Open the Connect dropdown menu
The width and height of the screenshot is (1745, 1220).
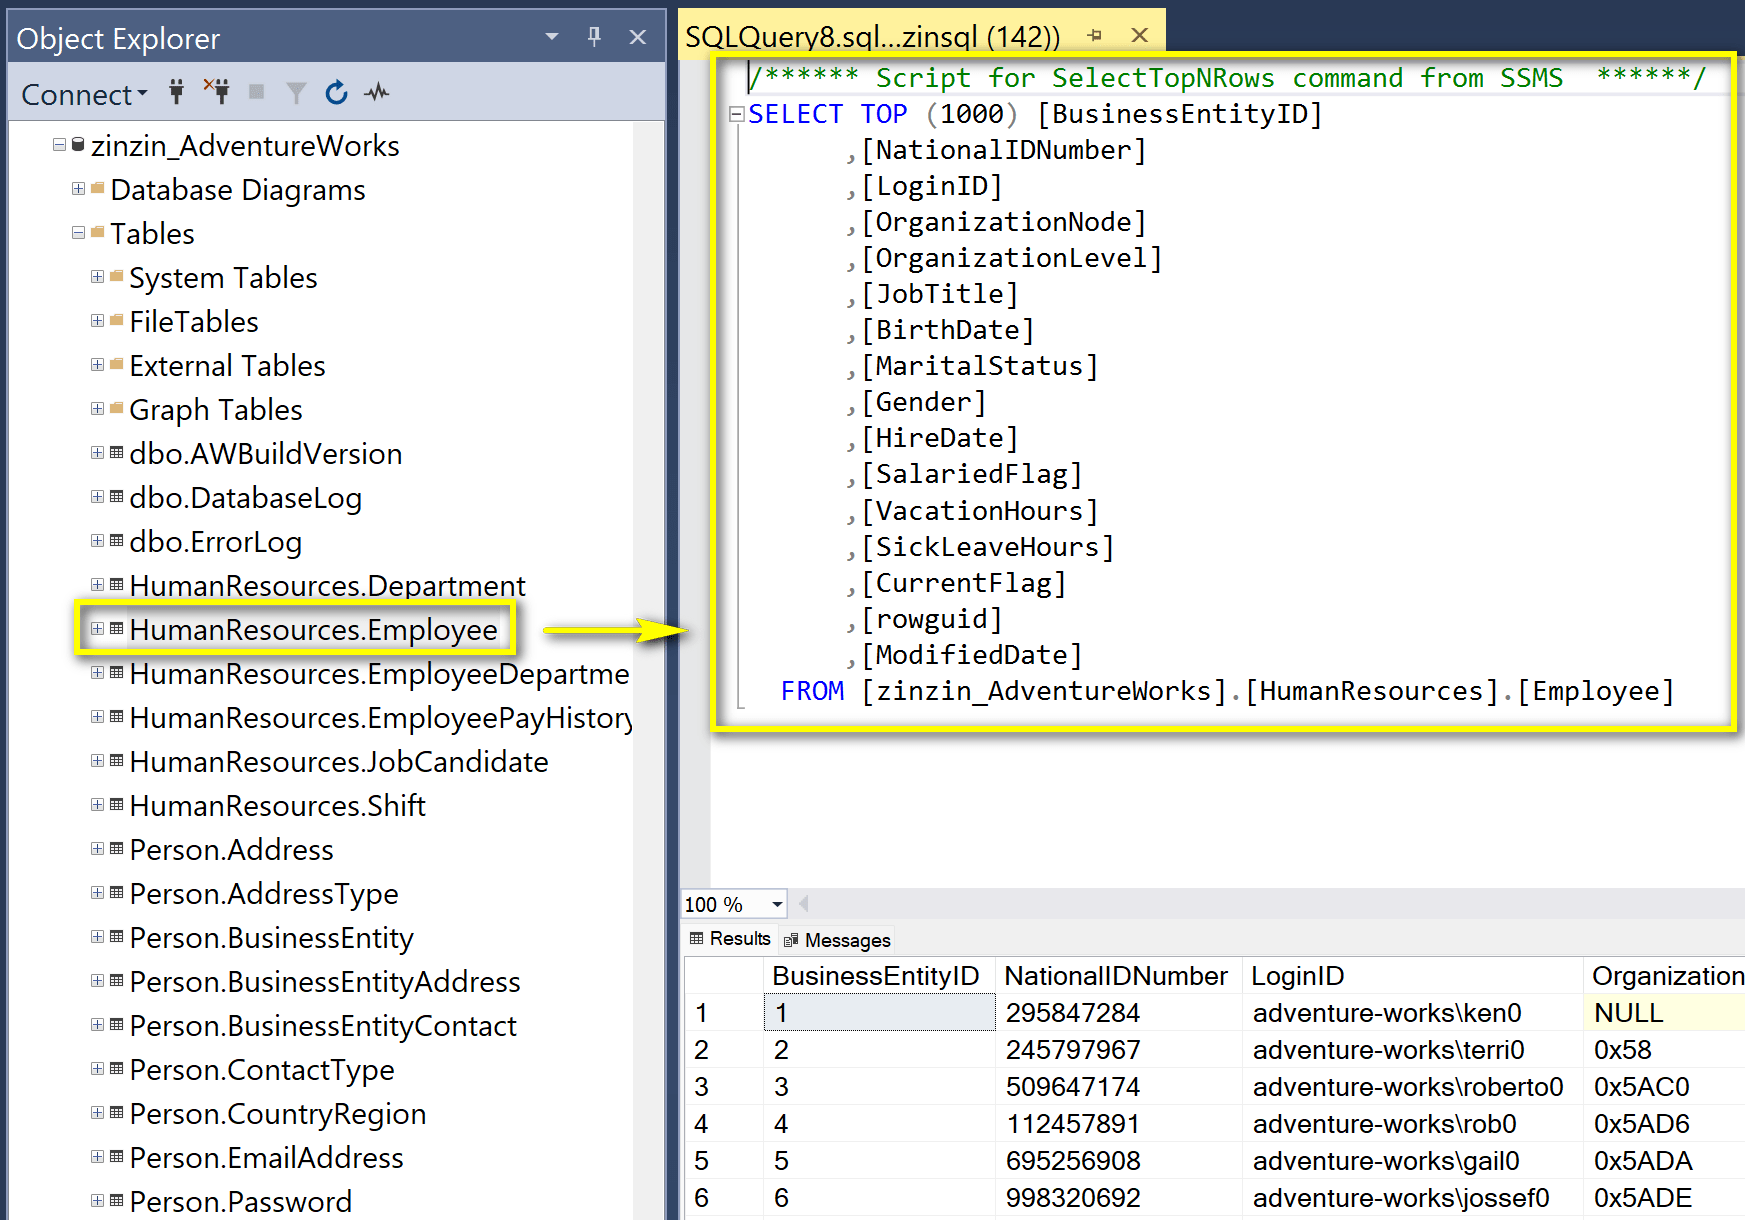coord(84,94)
